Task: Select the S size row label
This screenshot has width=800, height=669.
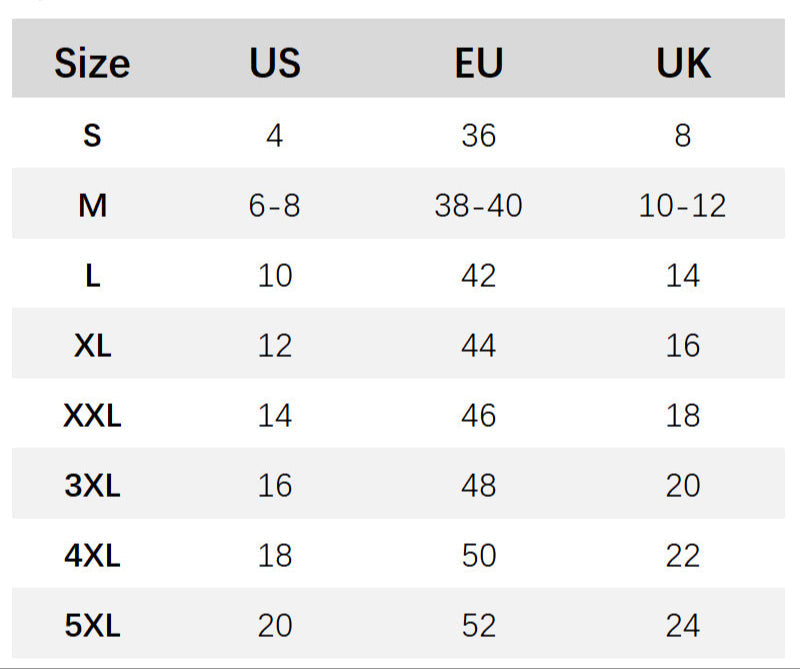Action: point(92,135)
